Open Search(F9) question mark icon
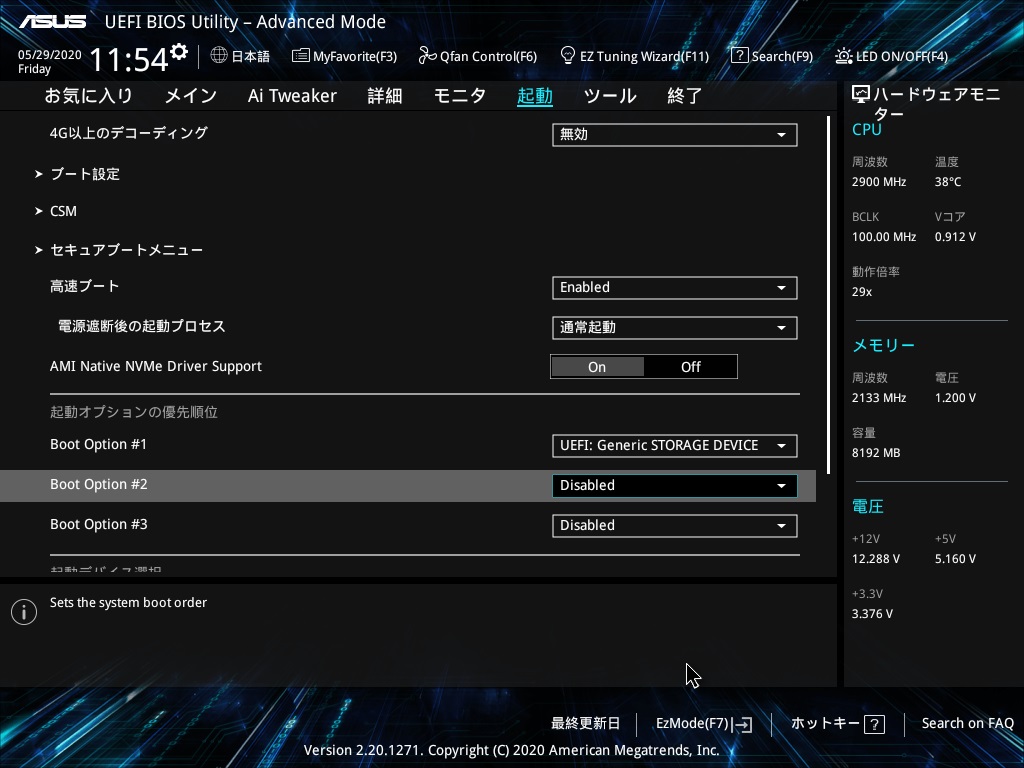The image size is (1024, 768). [x=739, y=56]
